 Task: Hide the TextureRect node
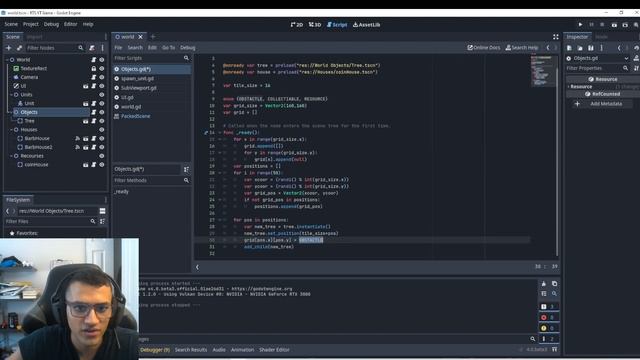click(x=102, y=69)
